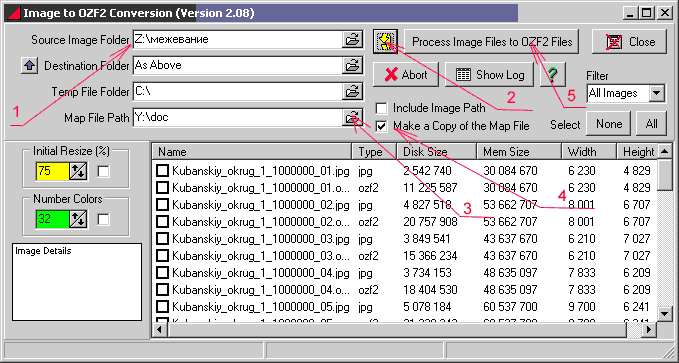Browse for the Temp File Folder
The height and width of the screenshot is (363, 679).
tap(352, 91)
